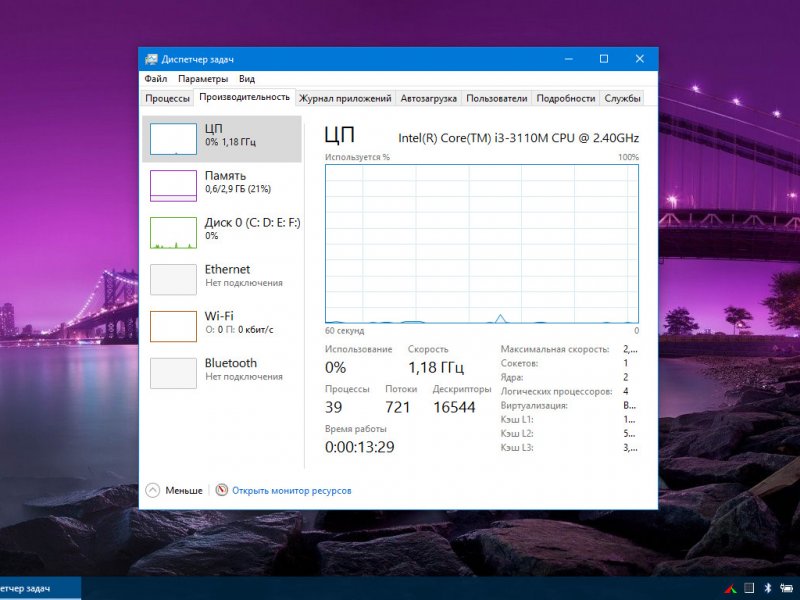Click the Дескрипторы label
Image resolution: width=800 pixels, height=600 pixels.
pos(462,389)
